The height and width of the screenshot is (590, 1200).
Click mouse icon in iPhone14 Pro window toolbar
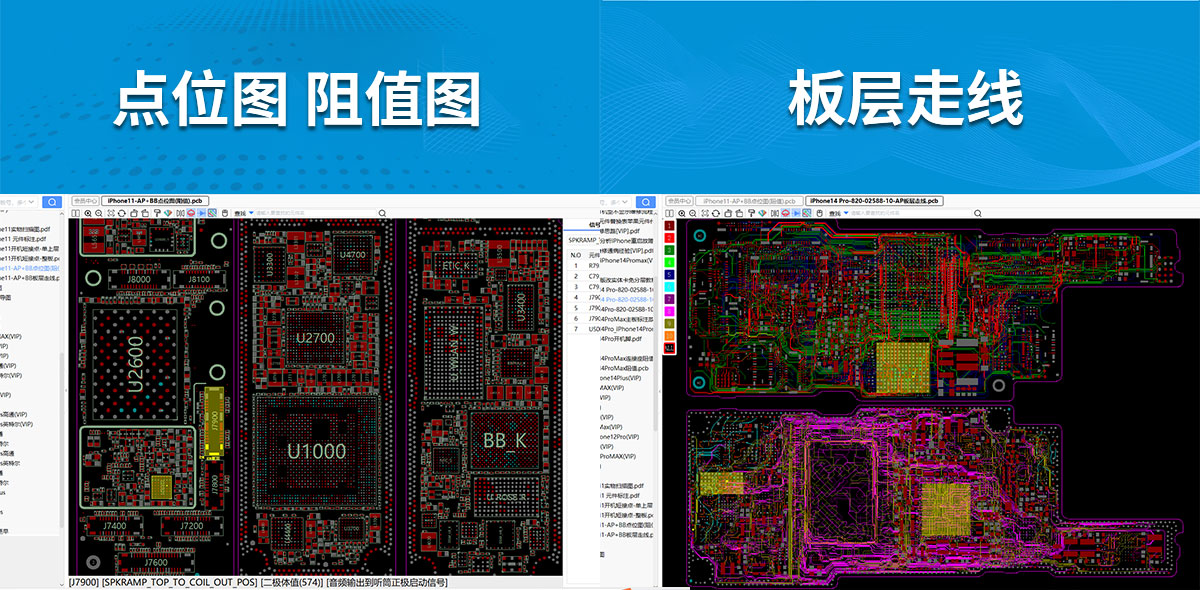820,213
